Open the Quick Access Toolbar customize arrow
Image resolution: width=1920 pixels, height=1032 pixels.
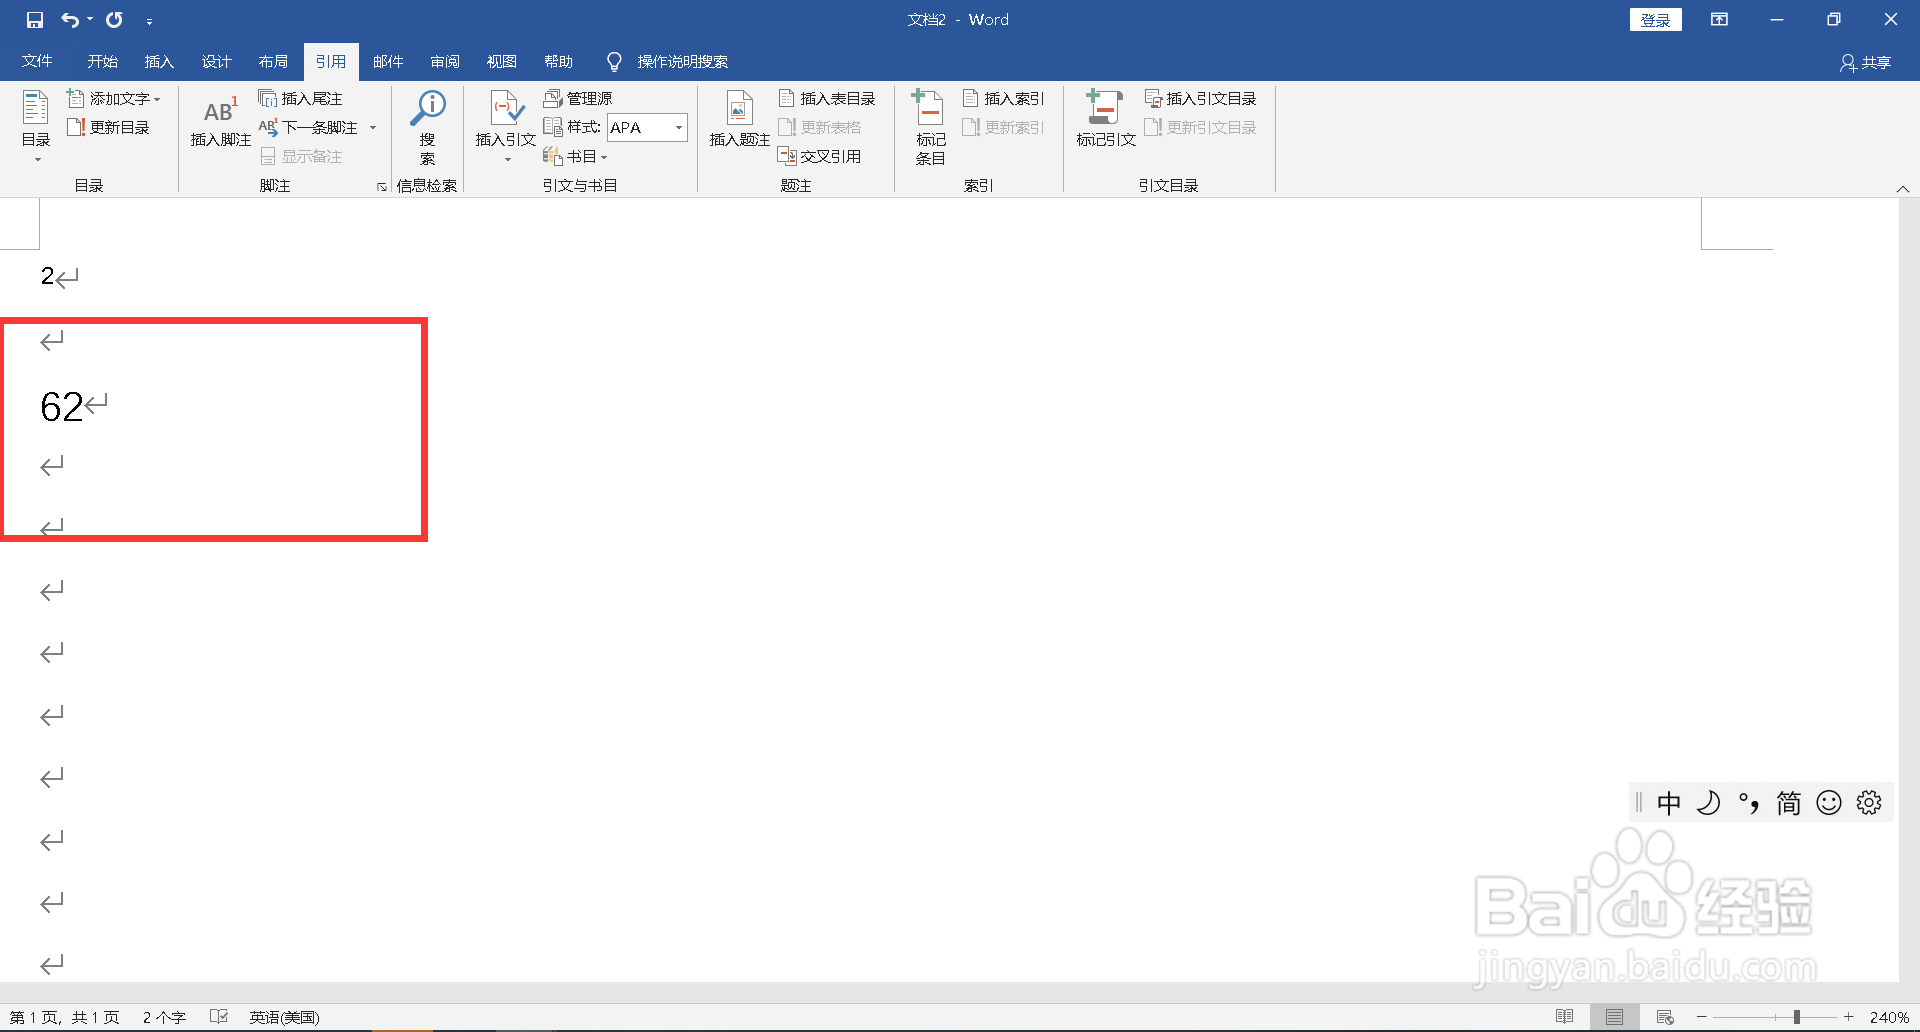click(x=149, y=21)
